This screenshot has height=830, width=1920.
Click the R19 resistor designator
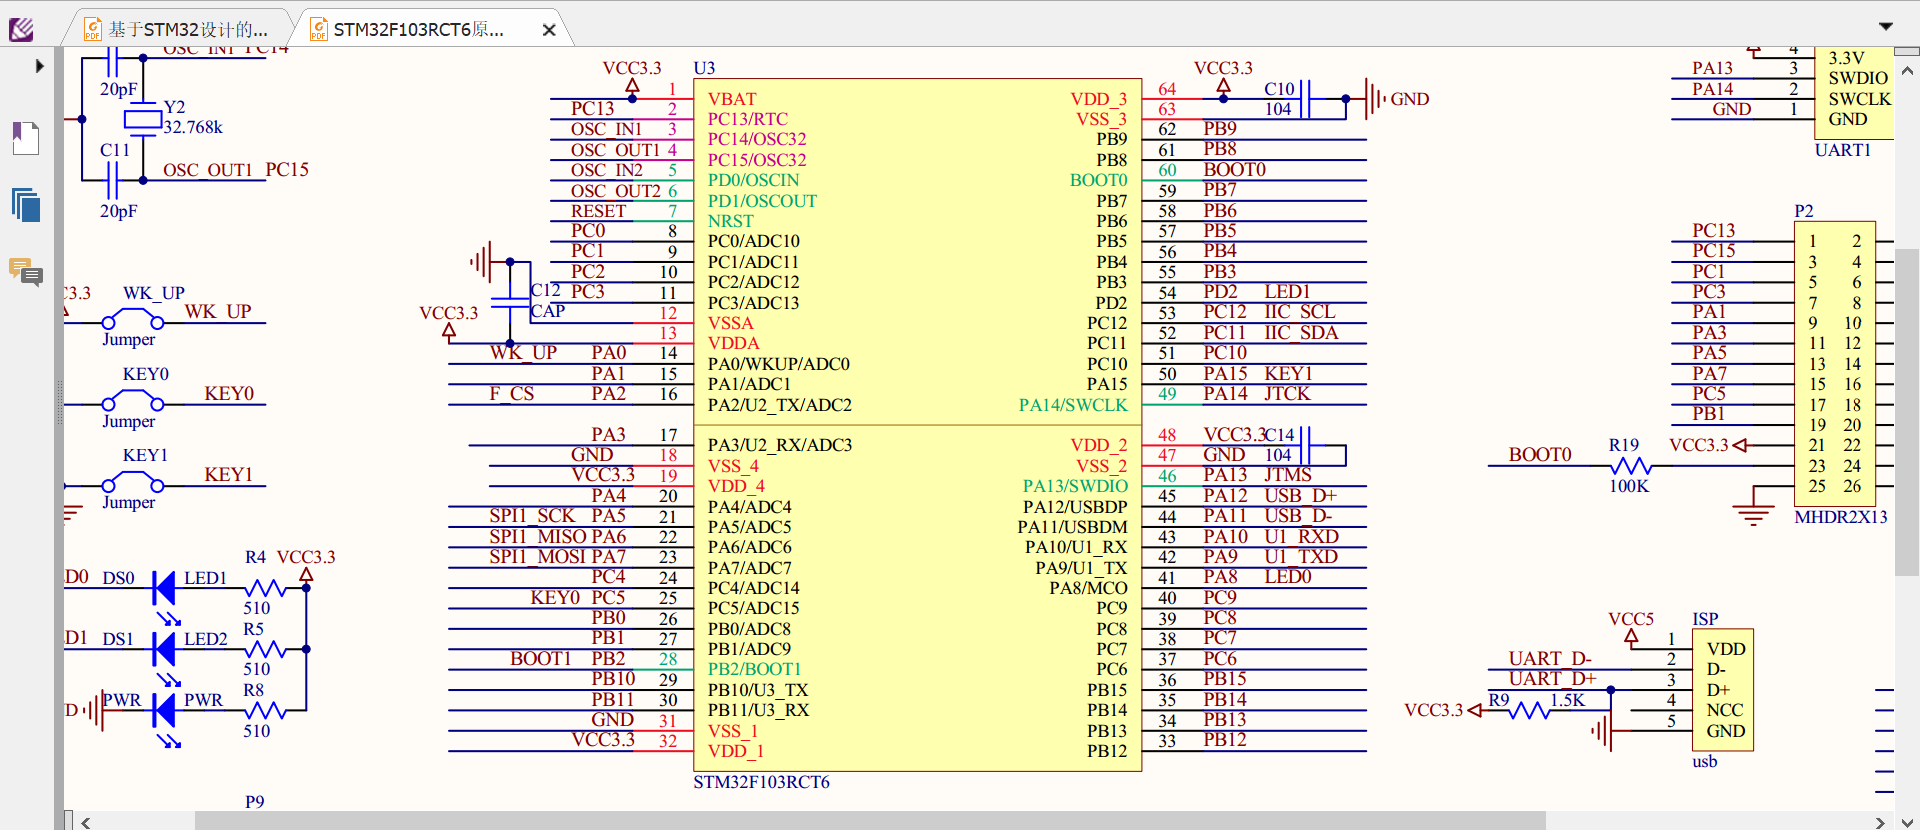(x=1624, y=445)
